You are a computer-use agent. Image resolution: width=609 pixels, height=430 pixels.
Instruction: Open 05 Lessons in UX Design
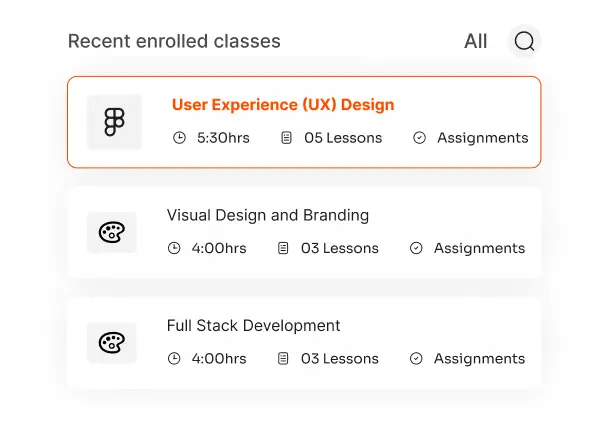(343, 138)
